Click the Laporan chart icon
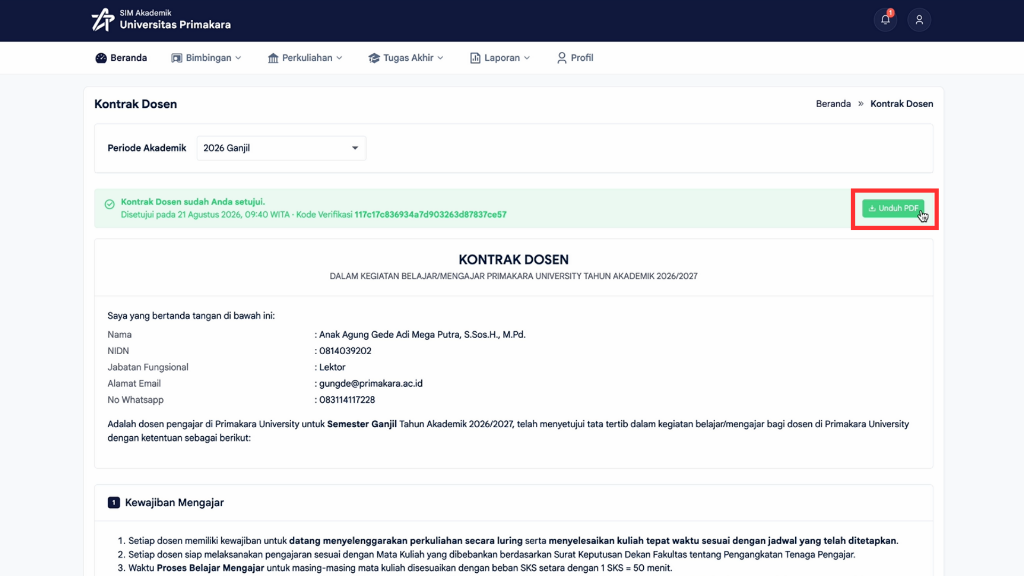This screenshot has height=576, width=1024. 475,58
